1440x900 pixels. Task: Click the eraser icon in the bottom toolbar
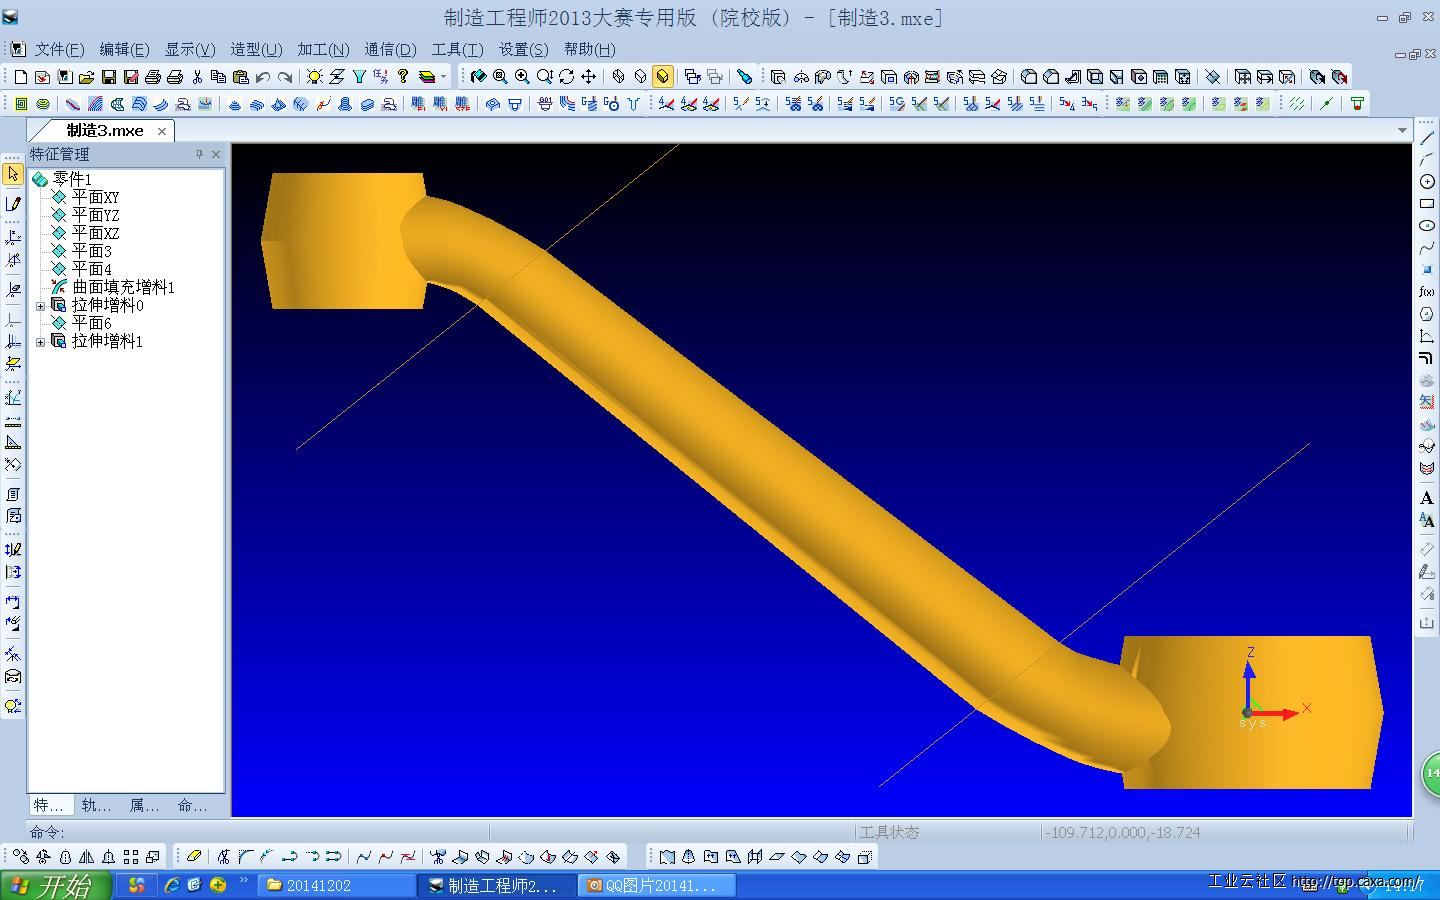(194, 856)
